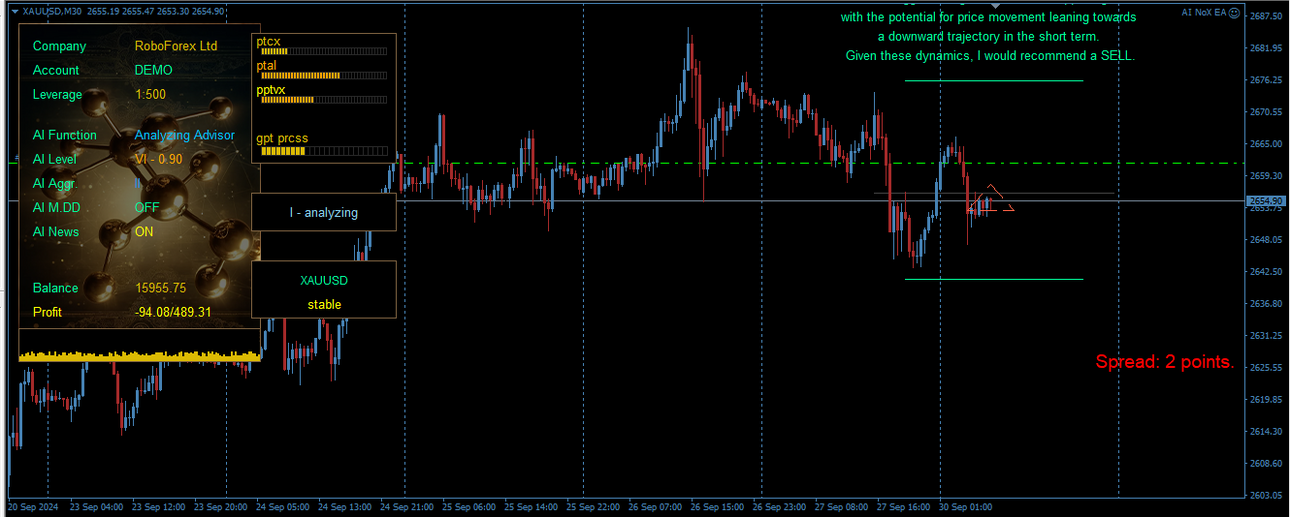Viewport: 1290px width, 517px height.
Task: Click the 'recommend a SELL' advice line
Action: pyautogui.click(x=990, y=56)
